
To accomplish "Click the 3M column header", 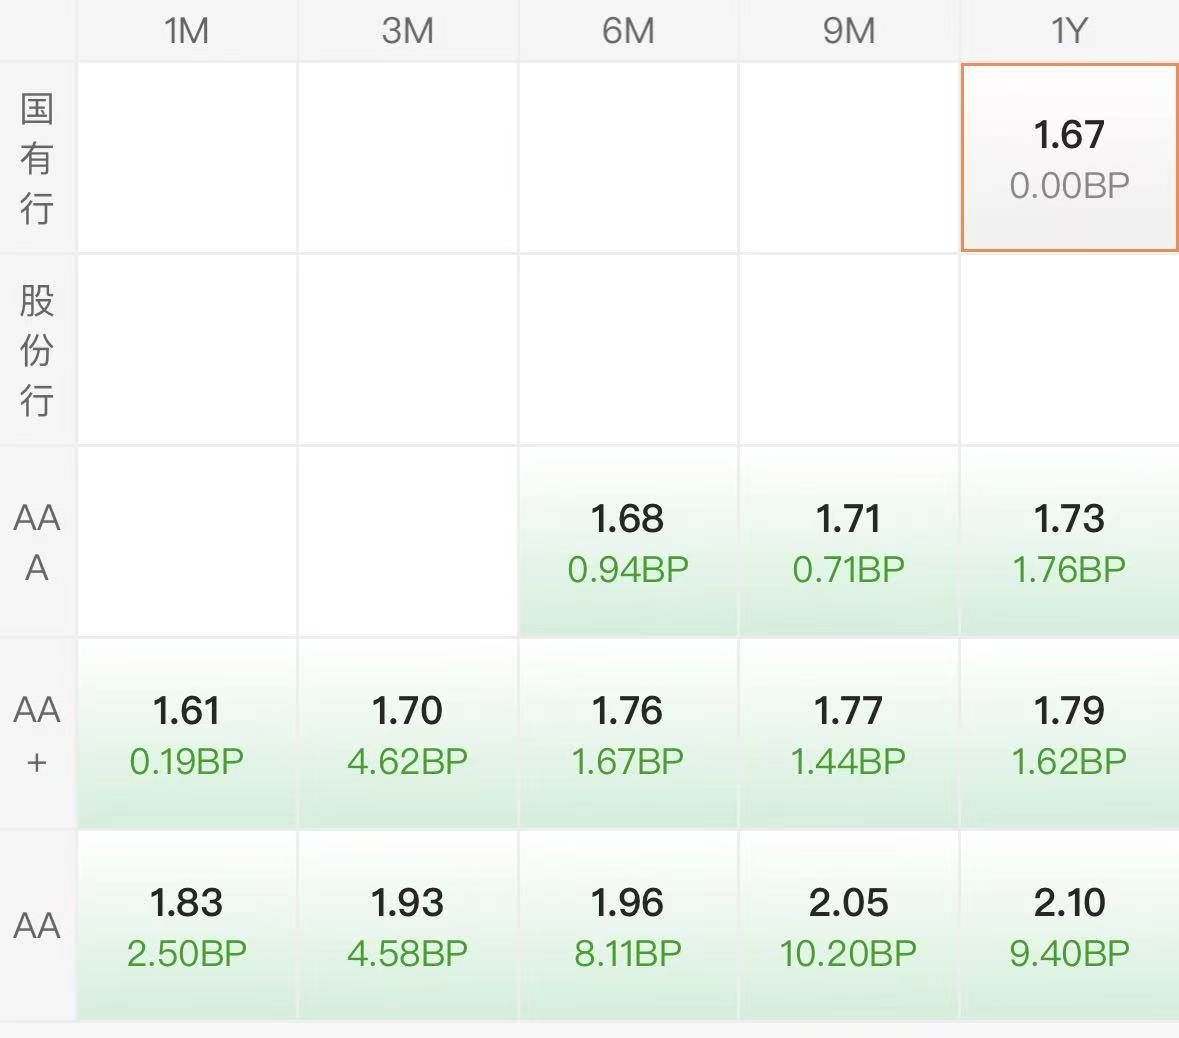I will point(408,31).
